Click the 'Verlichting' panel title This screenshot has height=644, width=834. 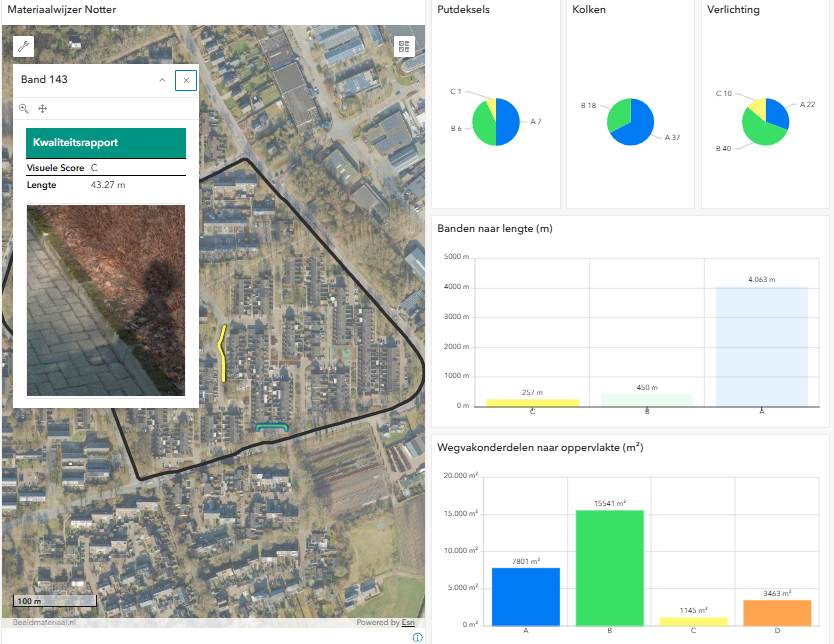[x=733, y=10]
